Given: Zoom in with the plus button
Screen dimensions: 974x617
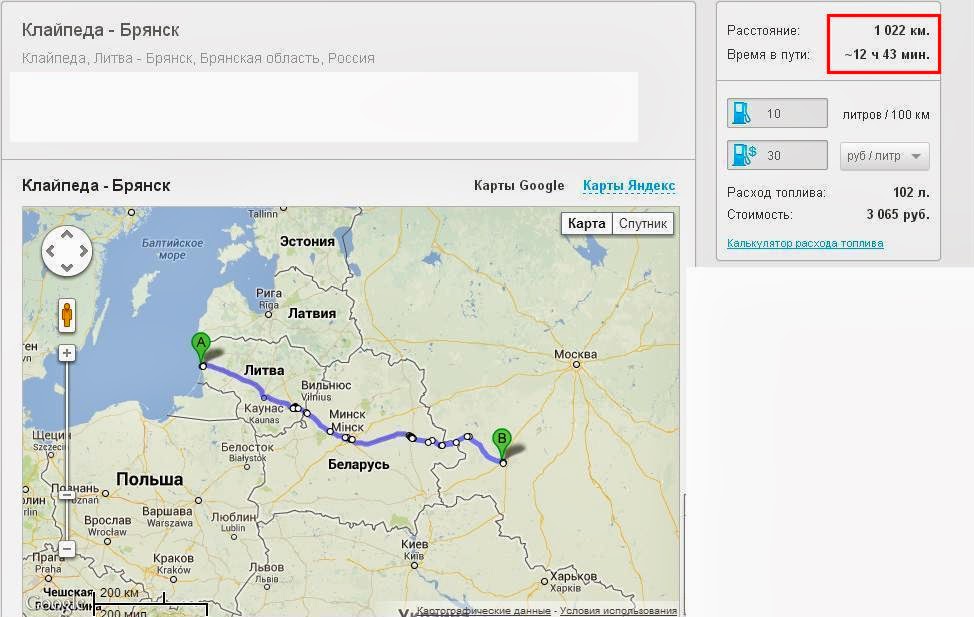Looking at the screenshot, I should 67,353.
